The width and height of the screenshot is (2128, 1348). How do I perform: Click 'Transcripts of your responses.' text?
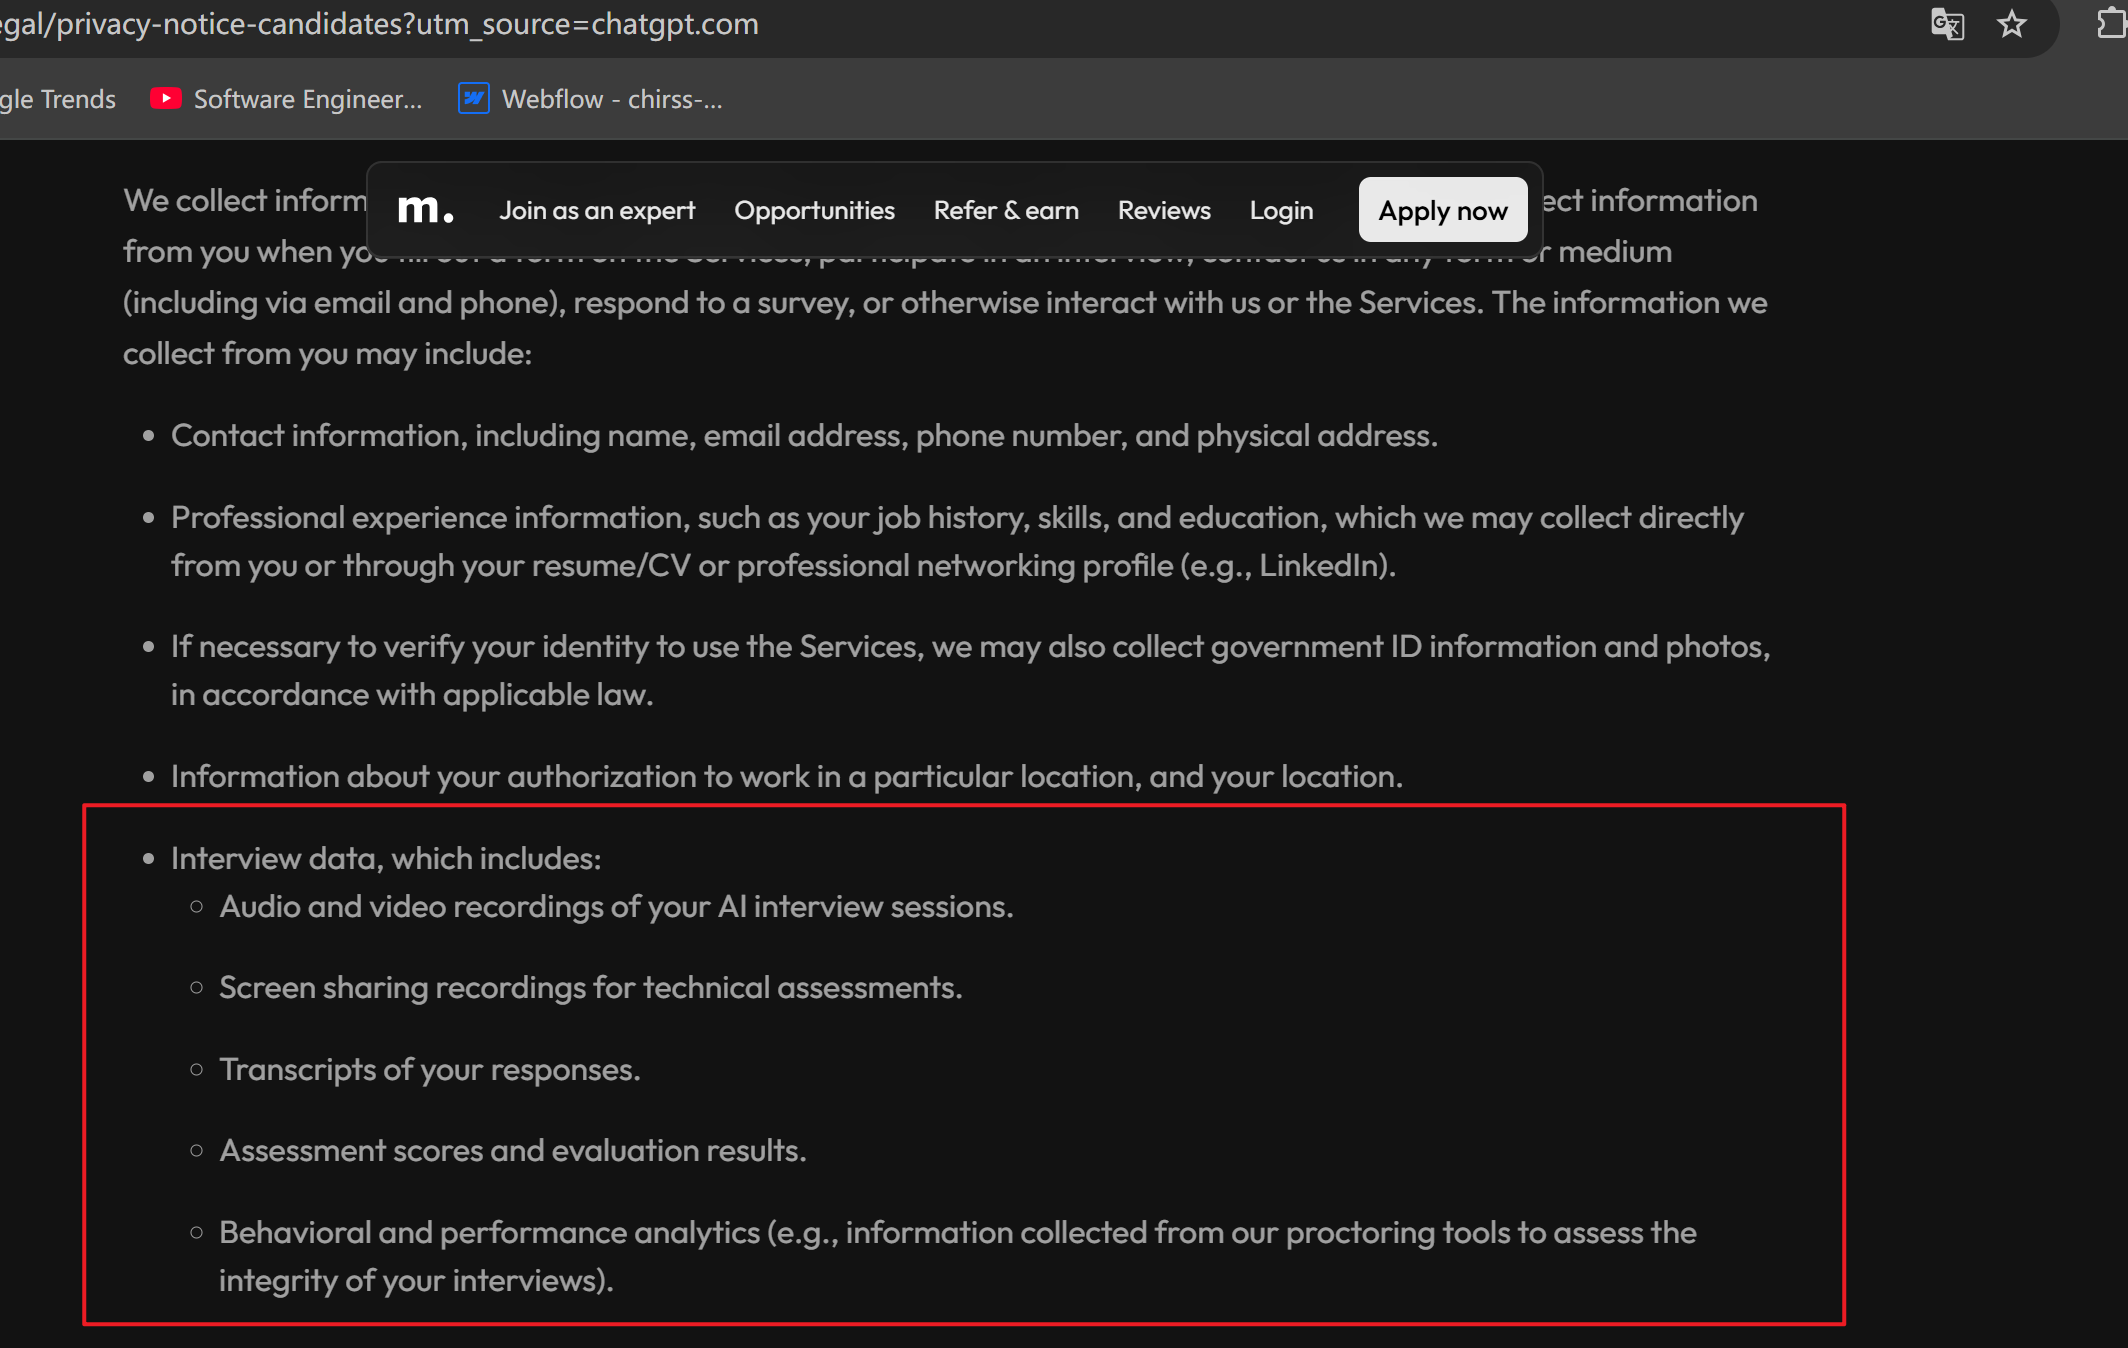point(429,1070)
